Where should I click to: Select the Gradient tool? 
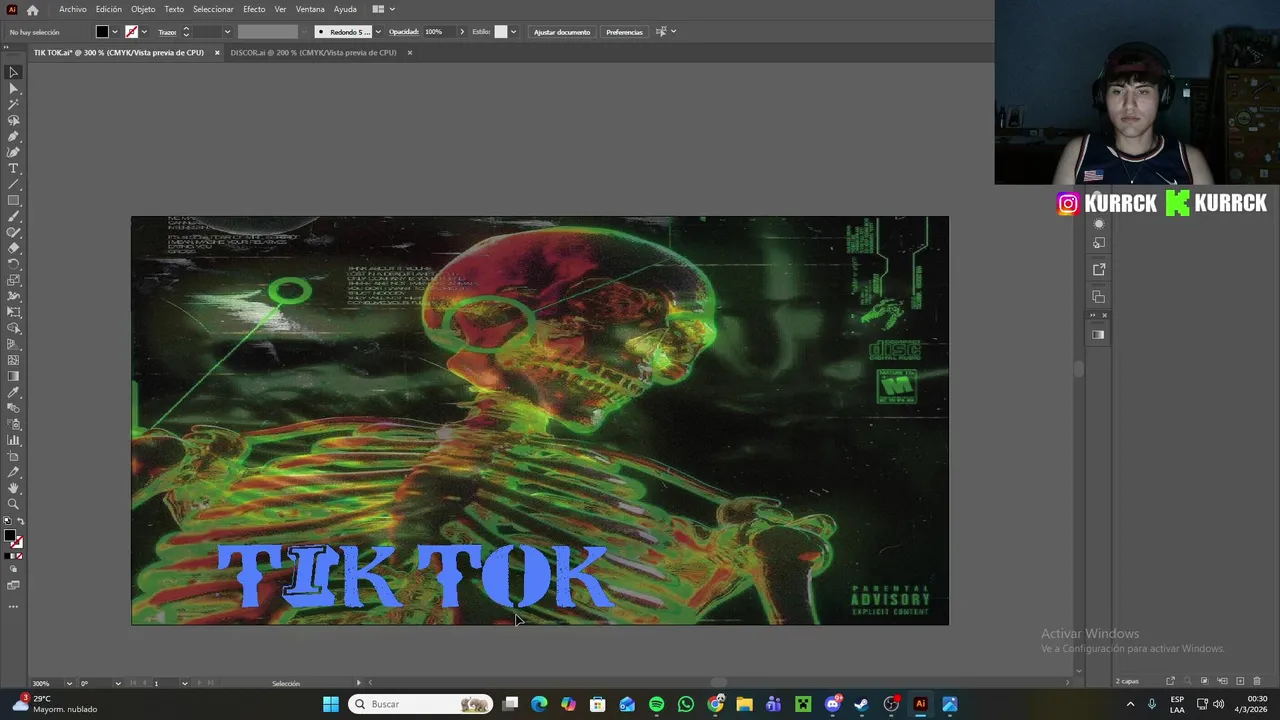point(13,376)
